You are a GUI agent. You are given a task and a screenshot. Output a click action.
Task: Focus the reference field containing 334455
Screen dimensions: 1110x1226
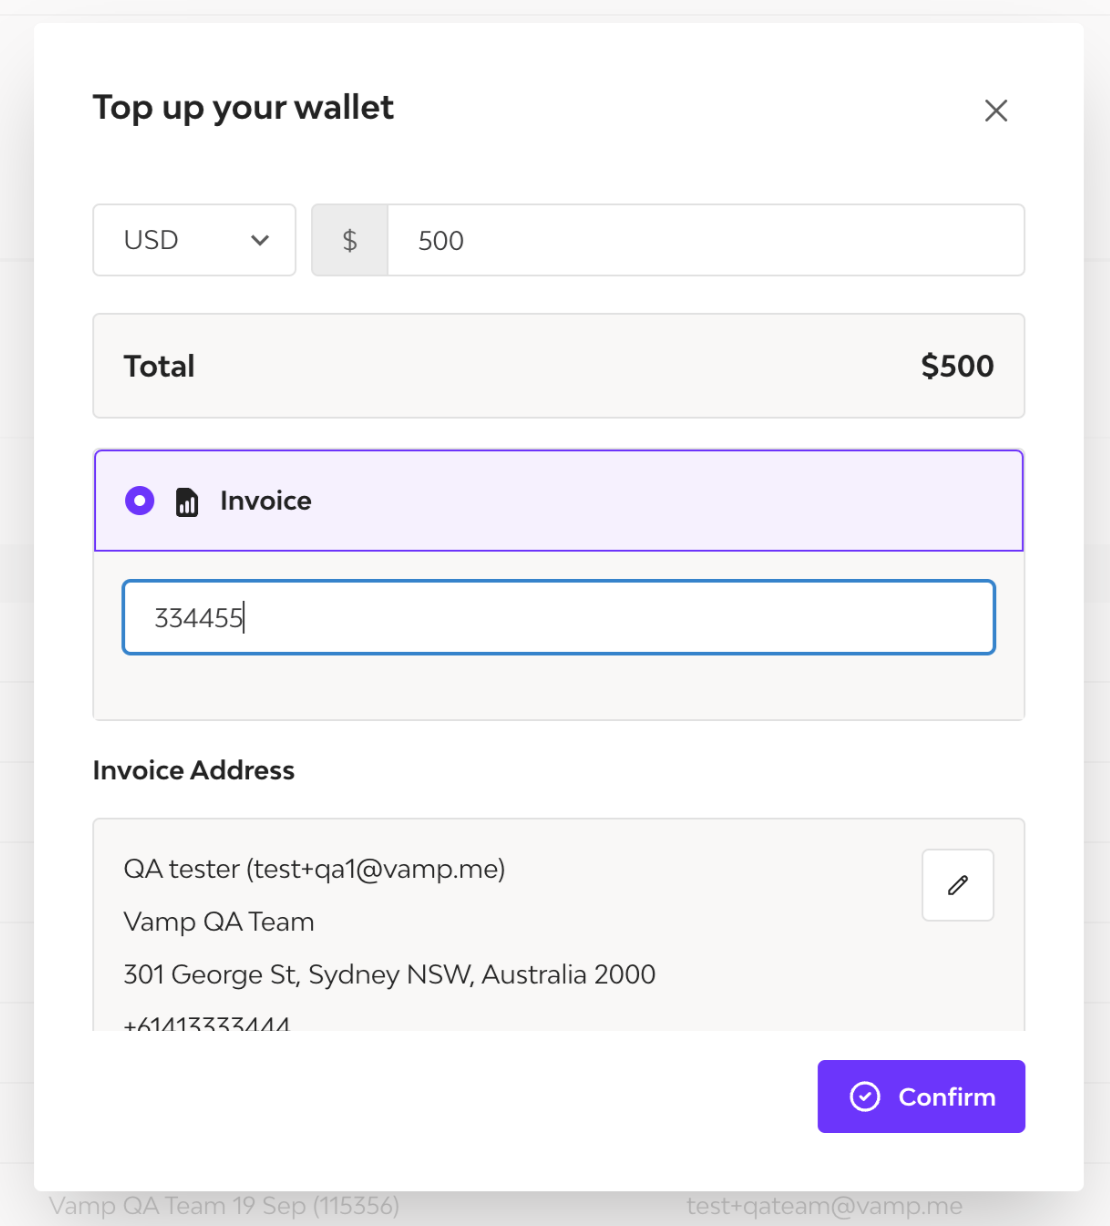point(558,618)
